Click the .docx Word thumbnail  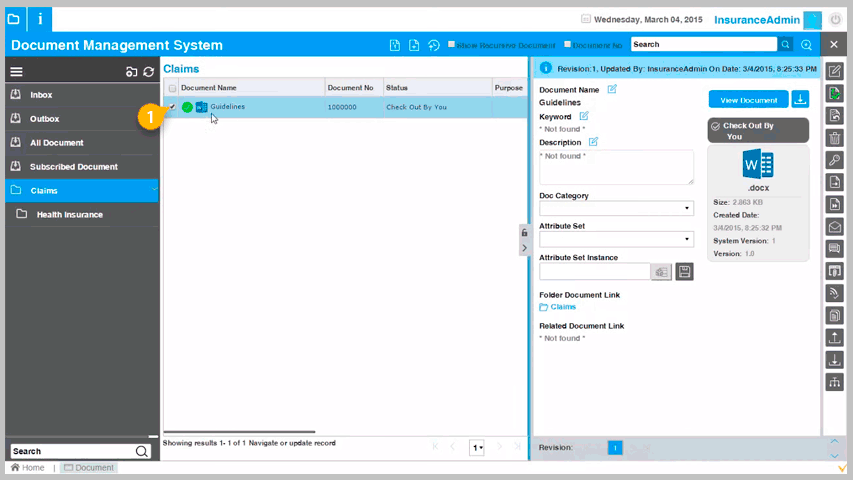(x=758, y=164)
